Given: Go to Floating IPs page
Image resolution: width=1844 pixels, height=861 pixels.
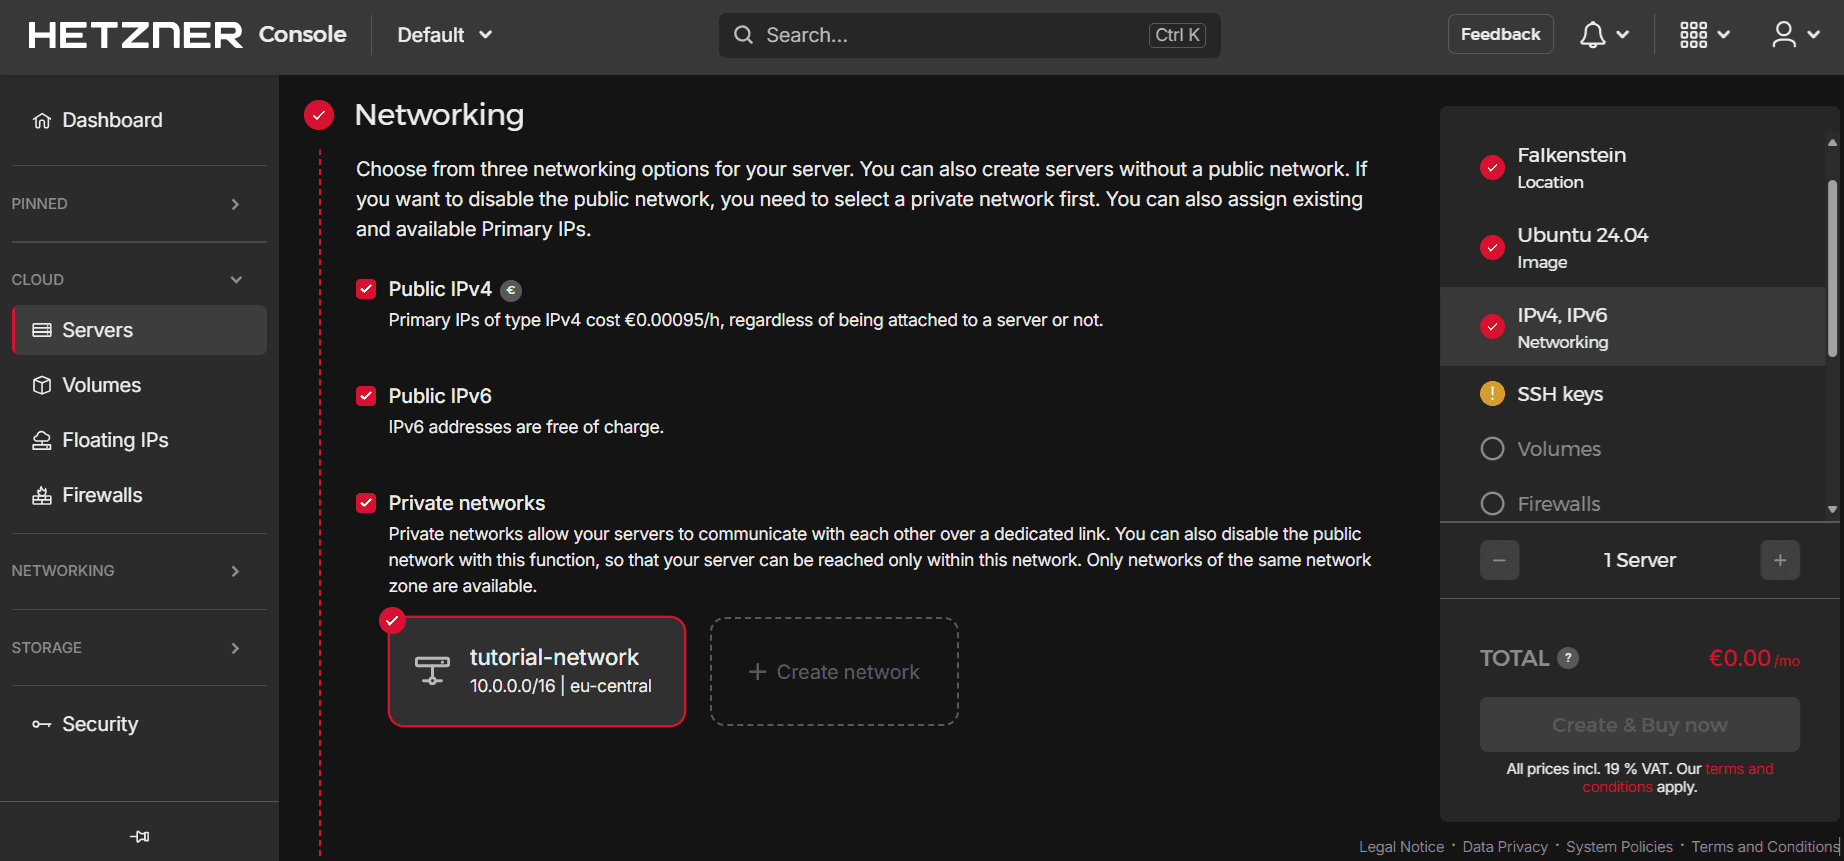Looking at the screenshot, I should point(115,440).
